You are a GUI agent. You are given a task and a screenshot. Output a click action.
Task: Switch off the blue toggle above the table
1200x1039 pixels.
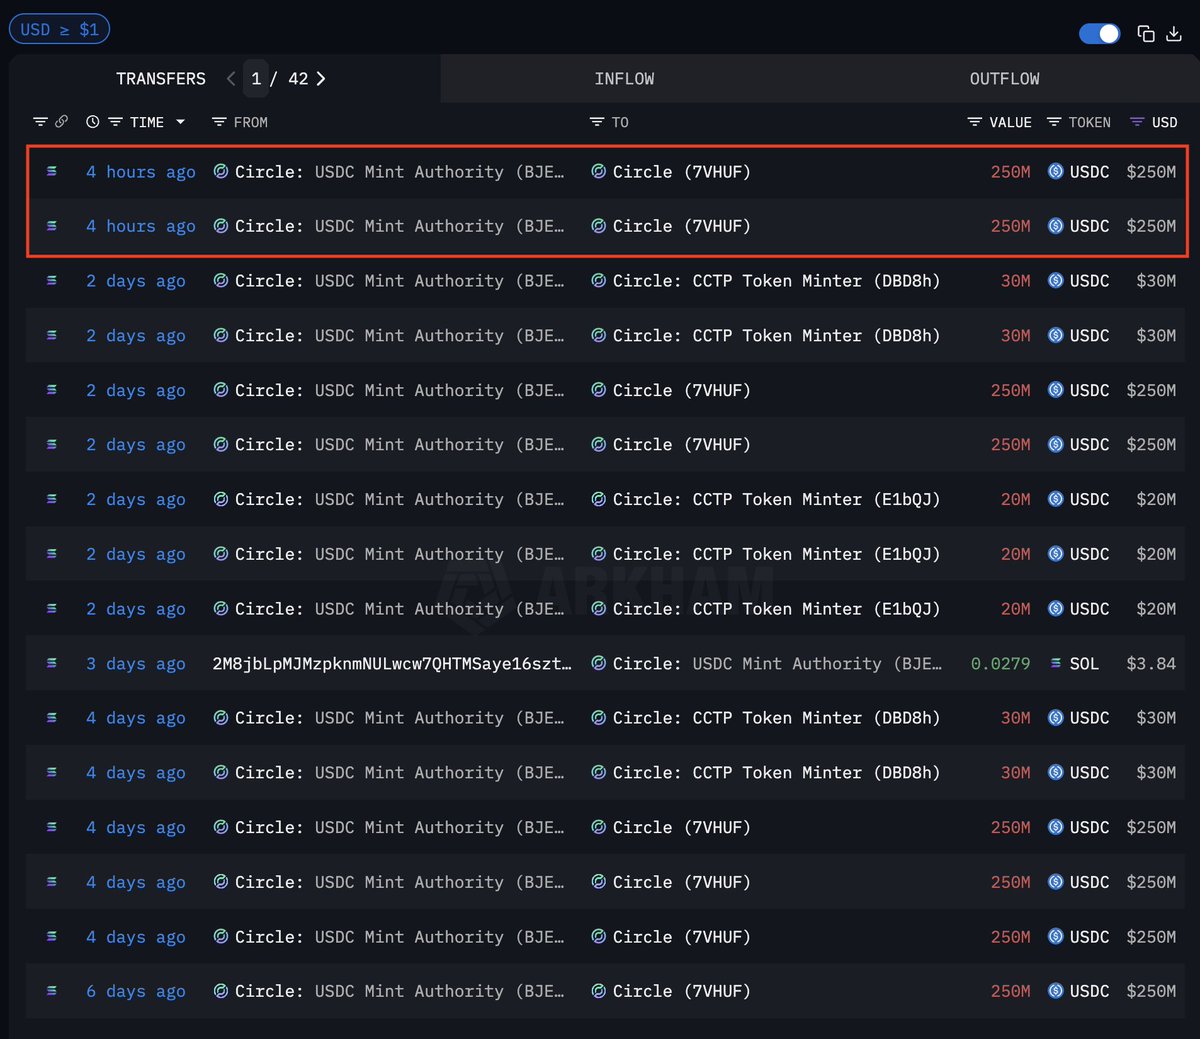tap(1099, 34)
